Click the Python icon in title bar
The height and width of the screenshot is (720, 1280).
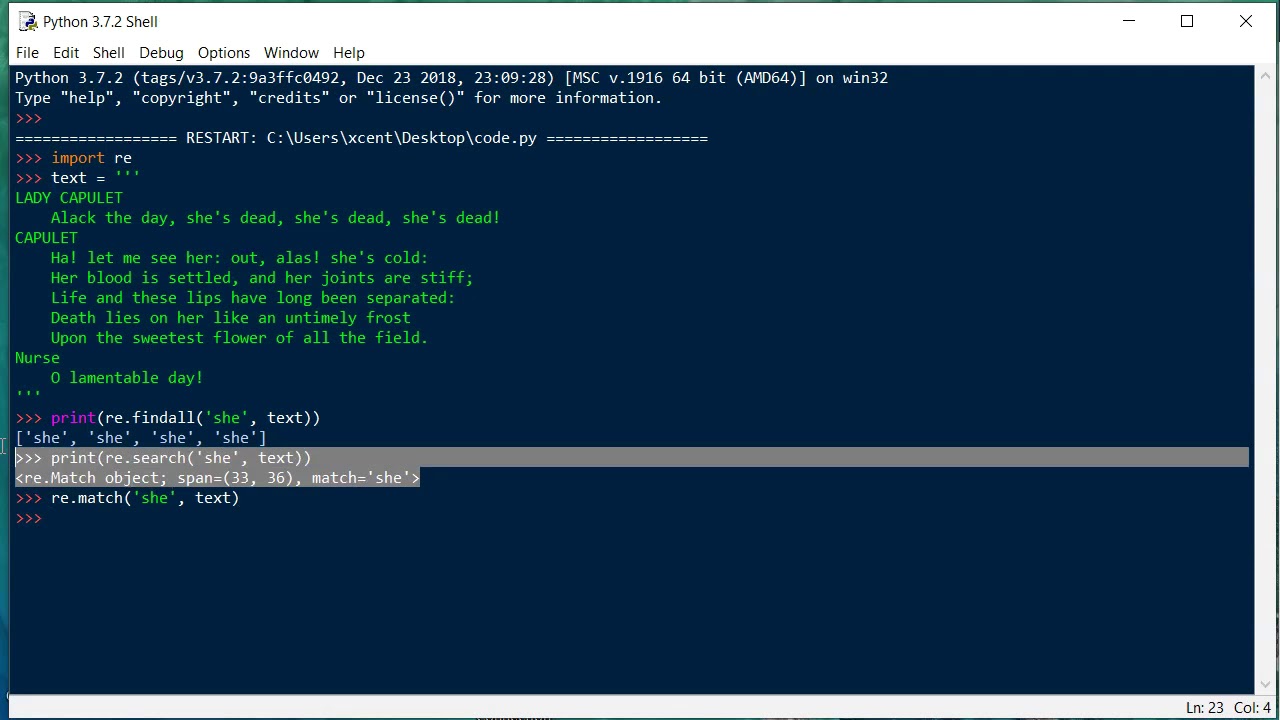click(27, 21)
